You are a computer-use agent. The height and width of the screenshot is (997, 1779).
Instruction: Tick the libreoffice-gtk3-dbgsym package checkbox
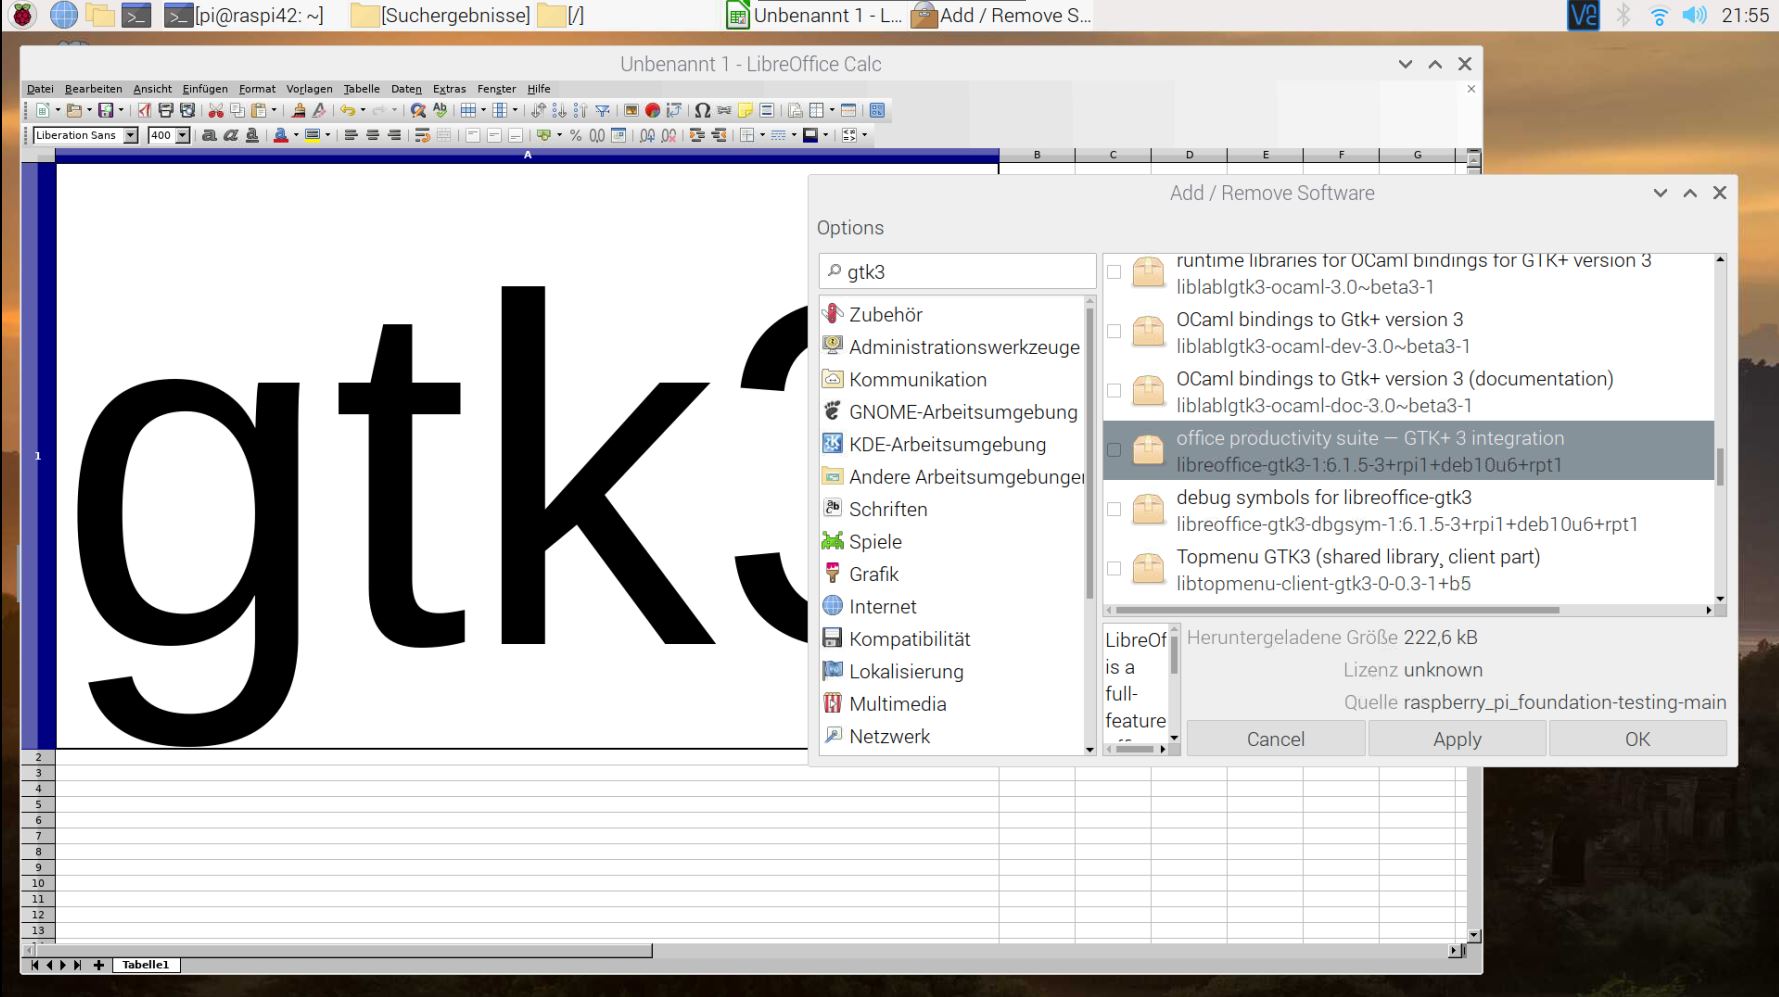(x=1114, y=509)
